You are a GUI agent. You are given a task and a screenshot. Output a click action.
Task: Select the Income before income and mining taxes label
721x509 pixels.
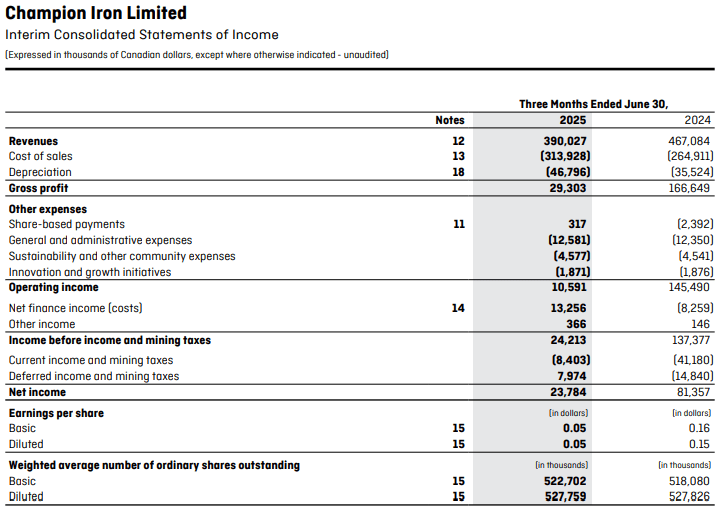coord(110,341)
